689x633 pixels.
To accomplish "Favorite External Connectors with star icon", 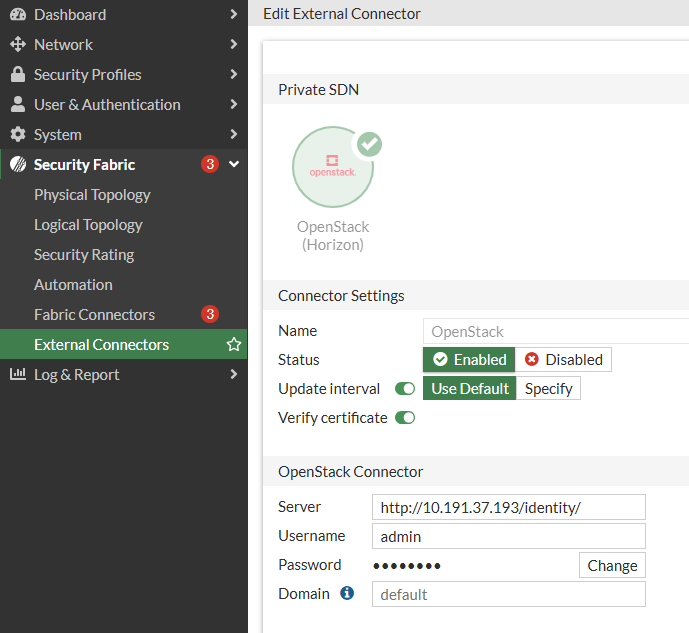I will (x=234, y=344).
